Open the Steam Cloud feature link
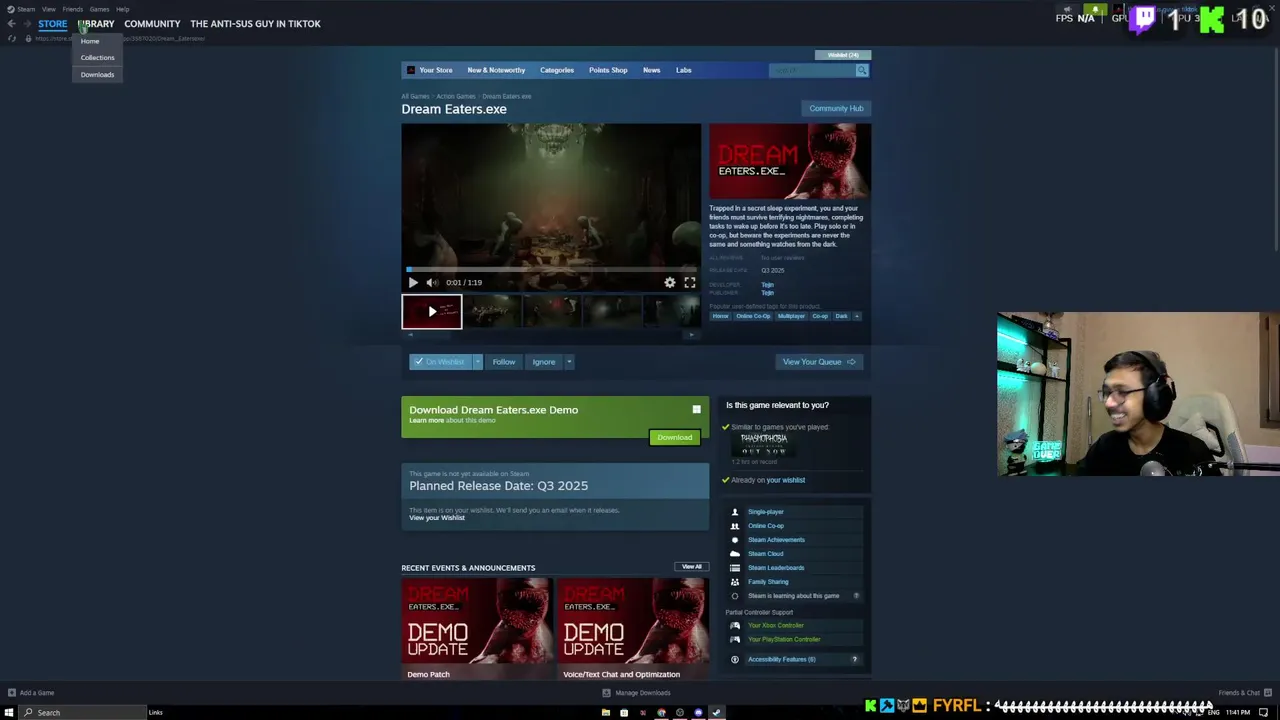 (765, 554)
